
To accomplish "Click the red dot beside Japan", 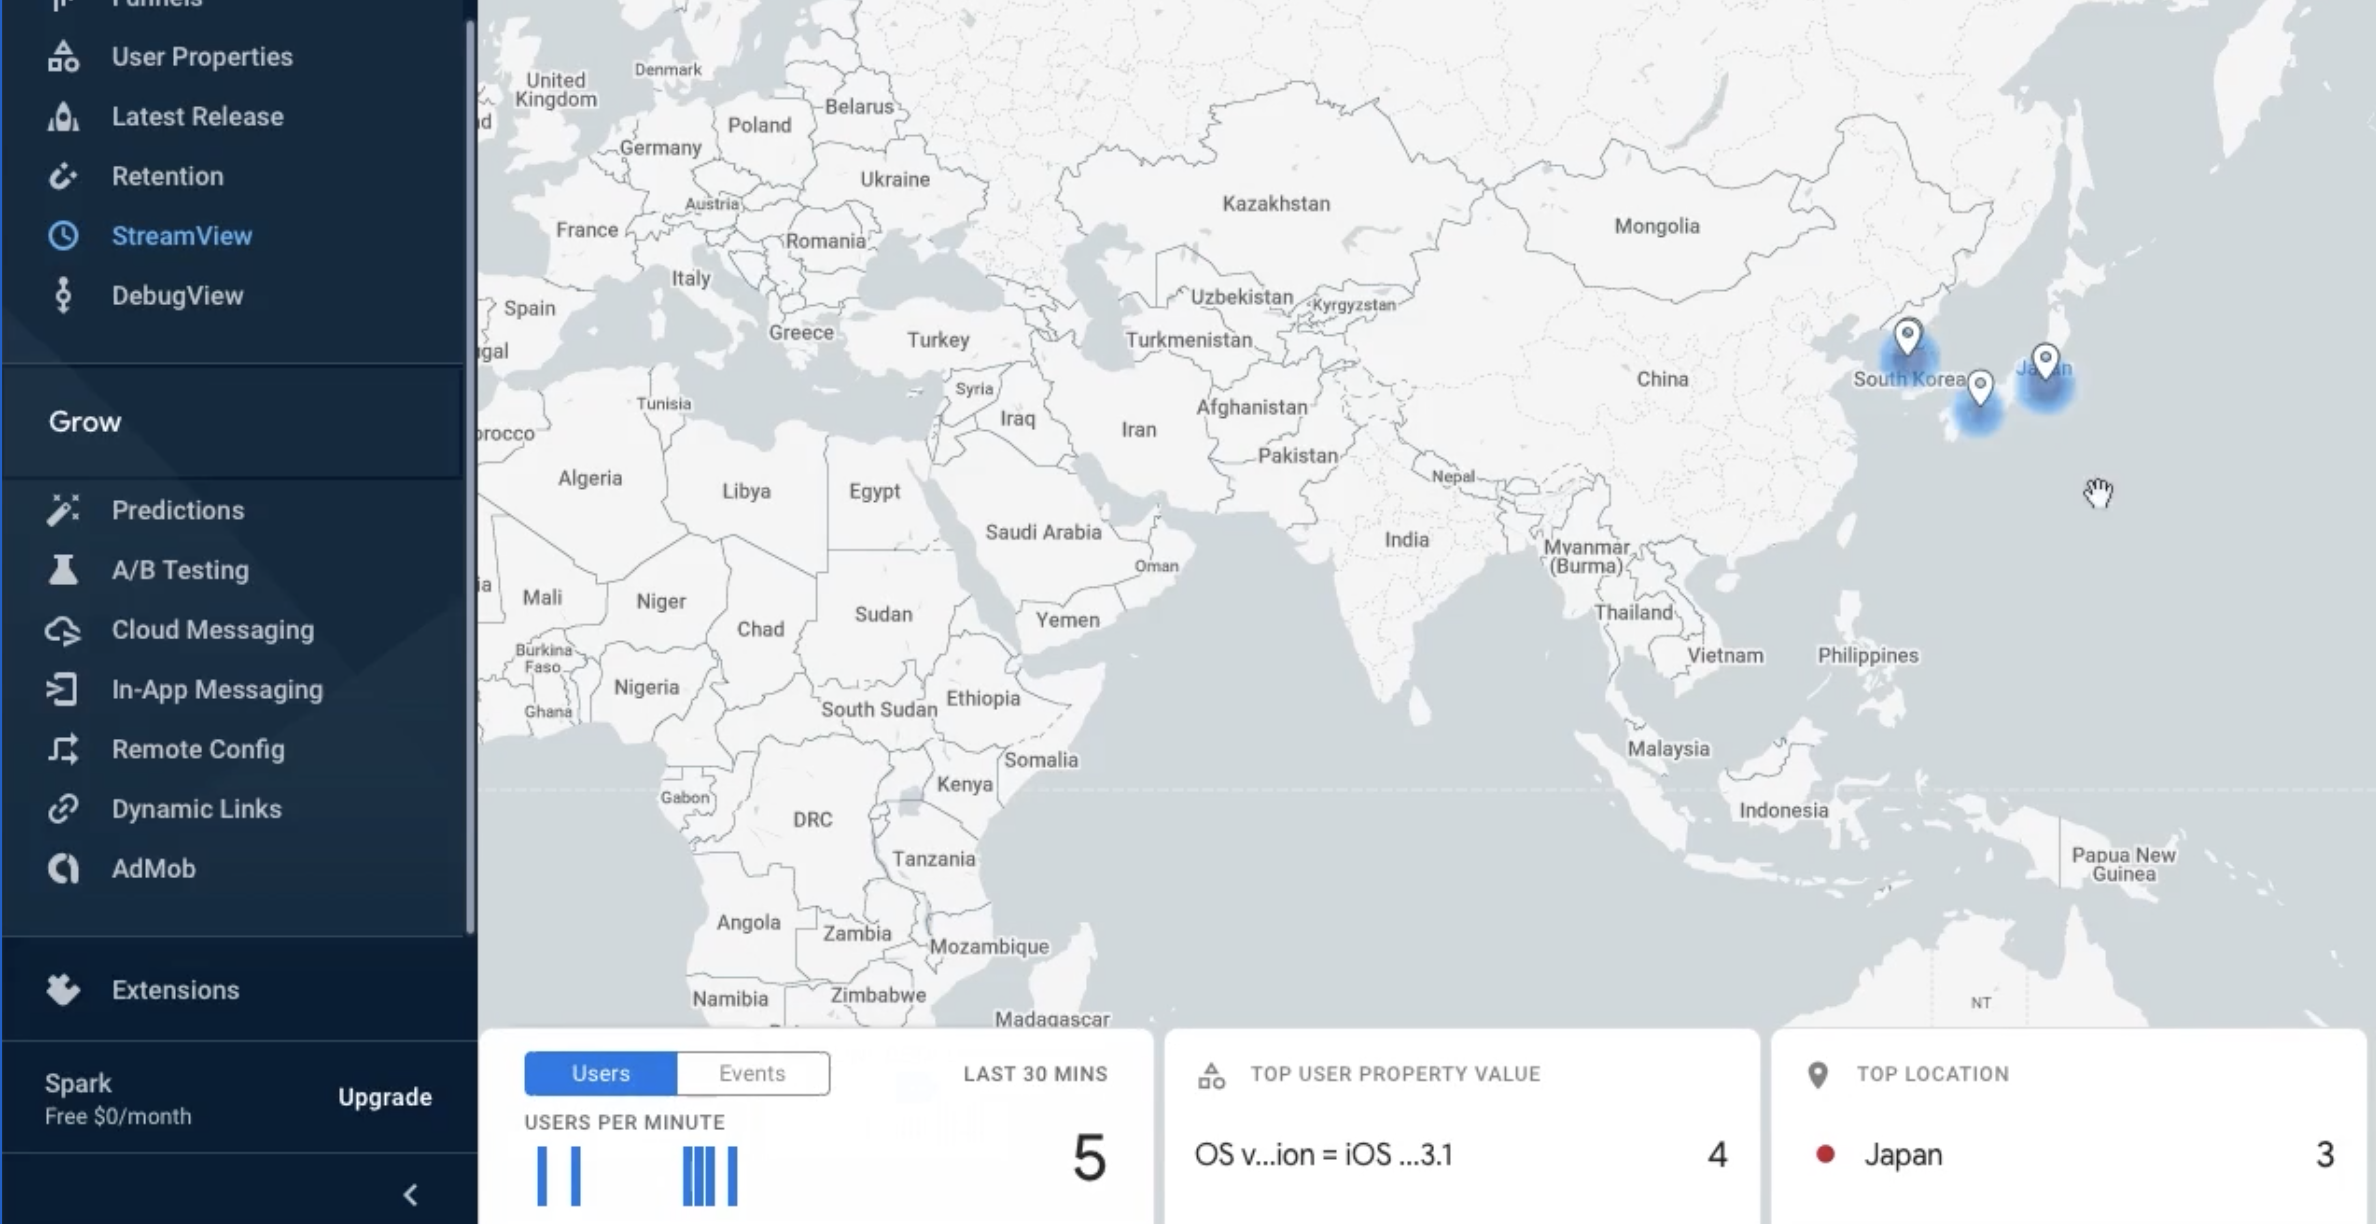I will (1825, 1155).
